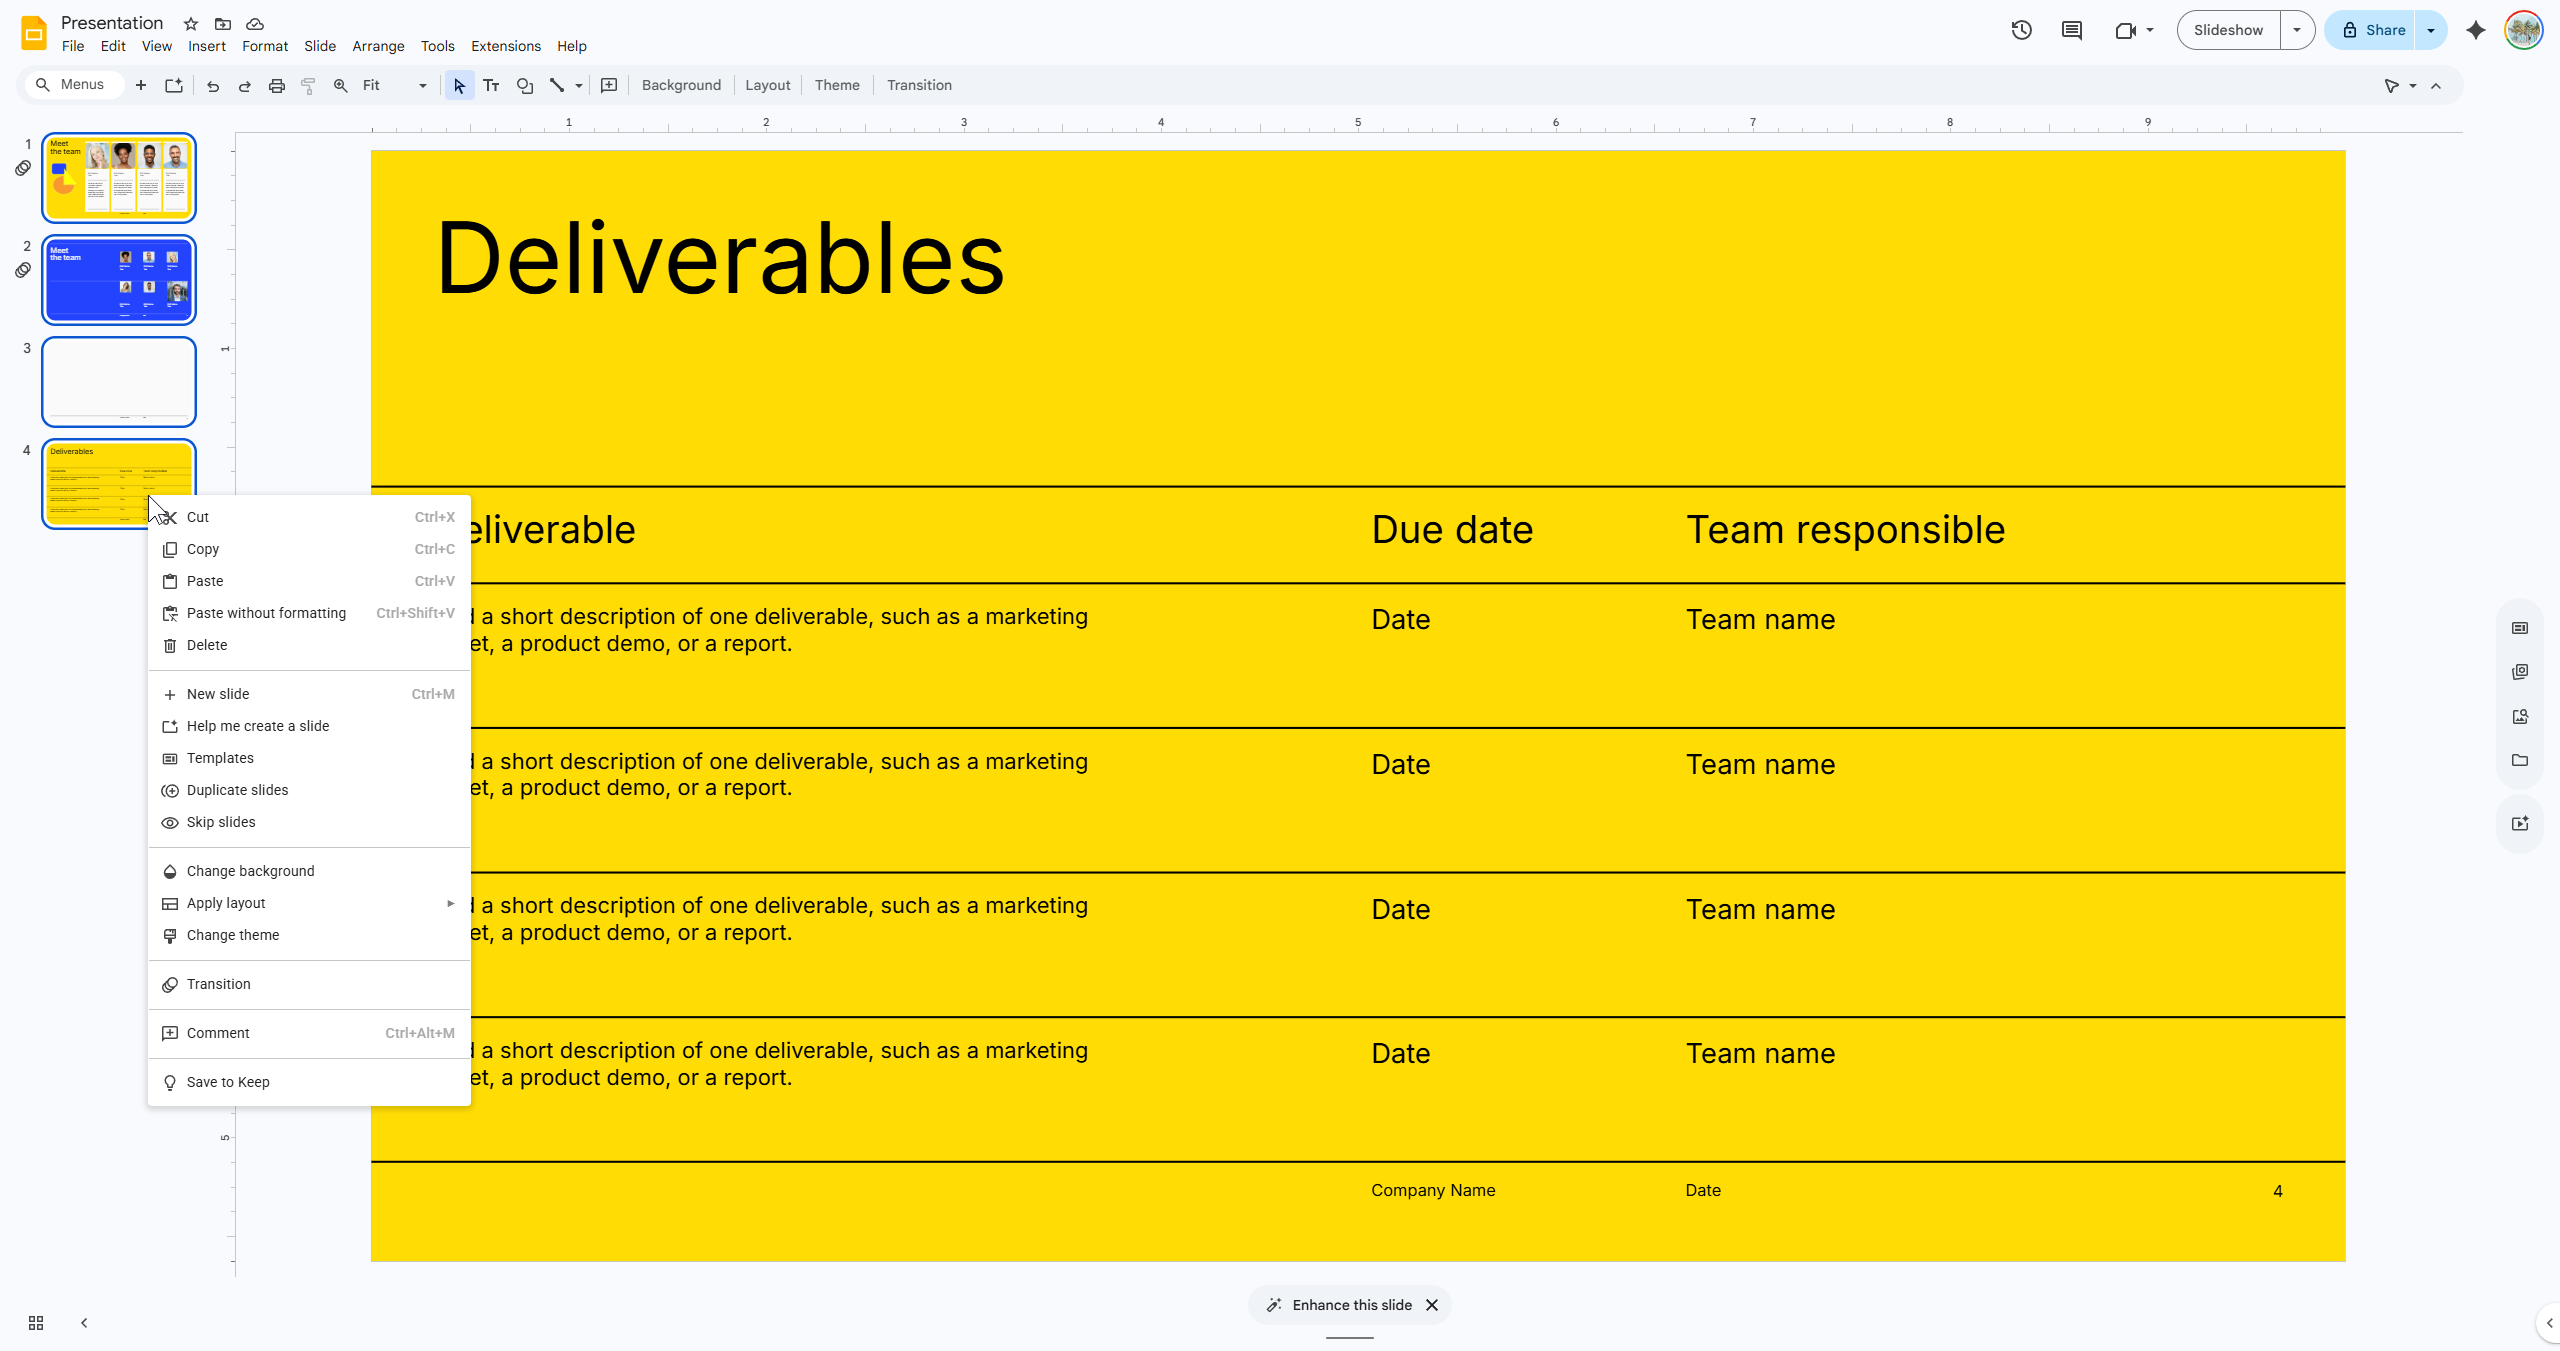Select slide 1 thumbnail
The image size is (2560, 1351).
click(119, 178)
